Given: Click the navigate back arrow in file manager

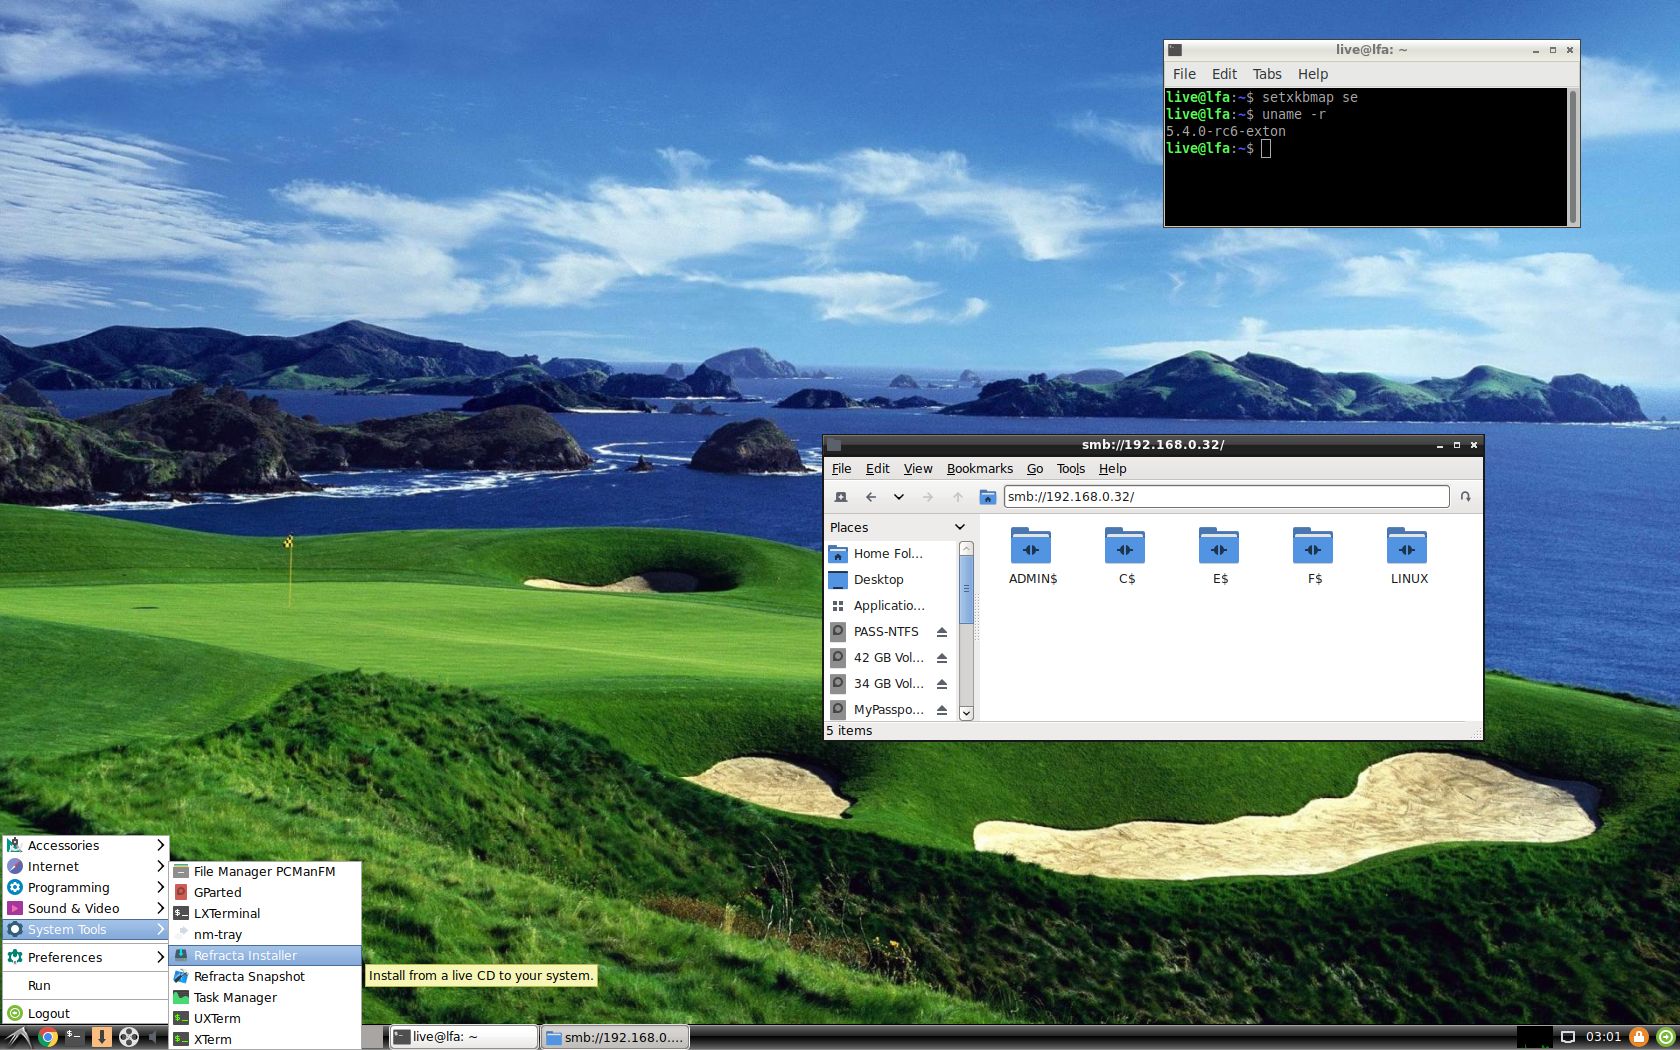Looking at the screenshot, I should pyautogui.click(x=871, y=496).
